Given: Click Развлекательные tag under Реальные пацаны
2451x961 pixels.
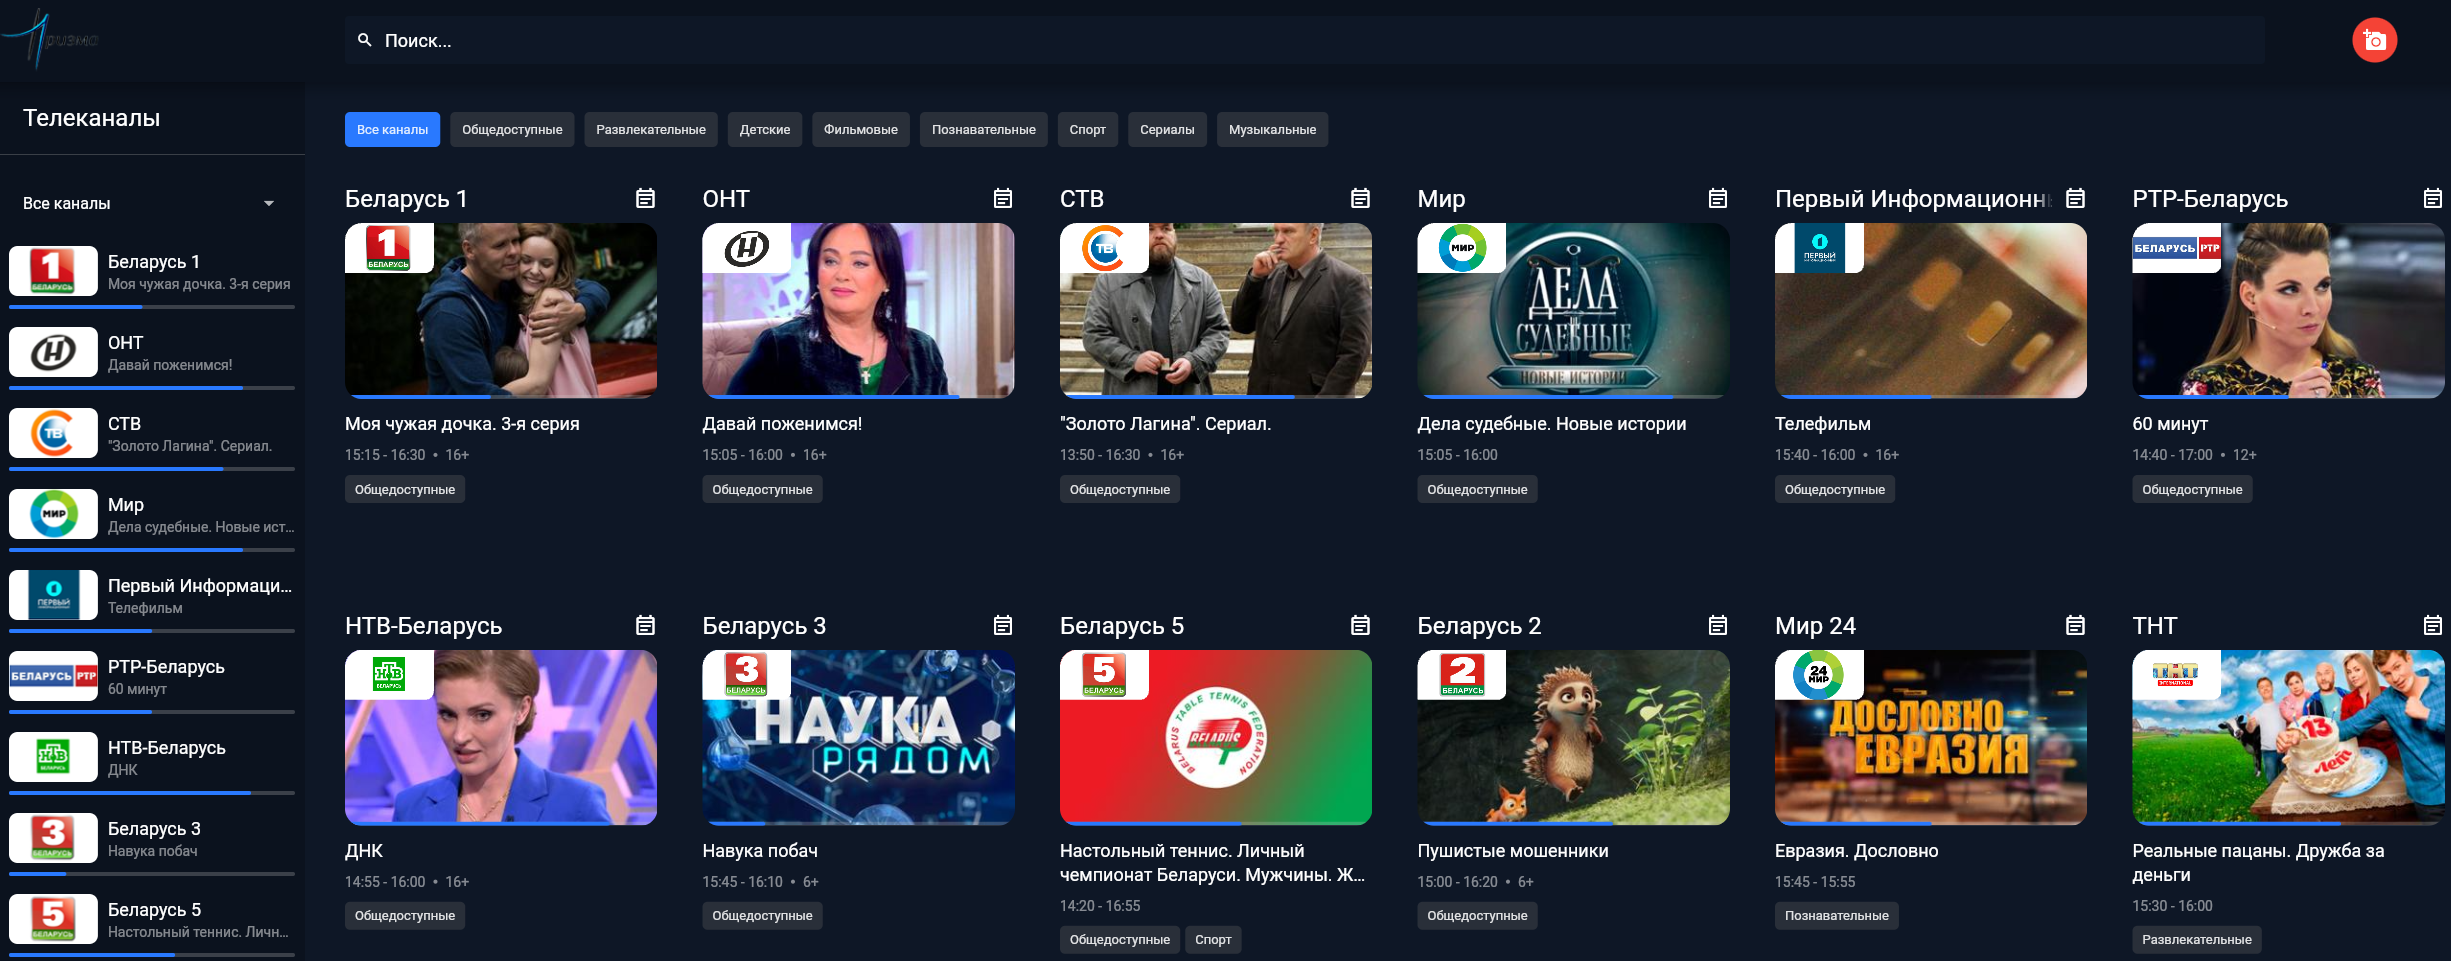Looking at the screenshot, I should 2197,939.
